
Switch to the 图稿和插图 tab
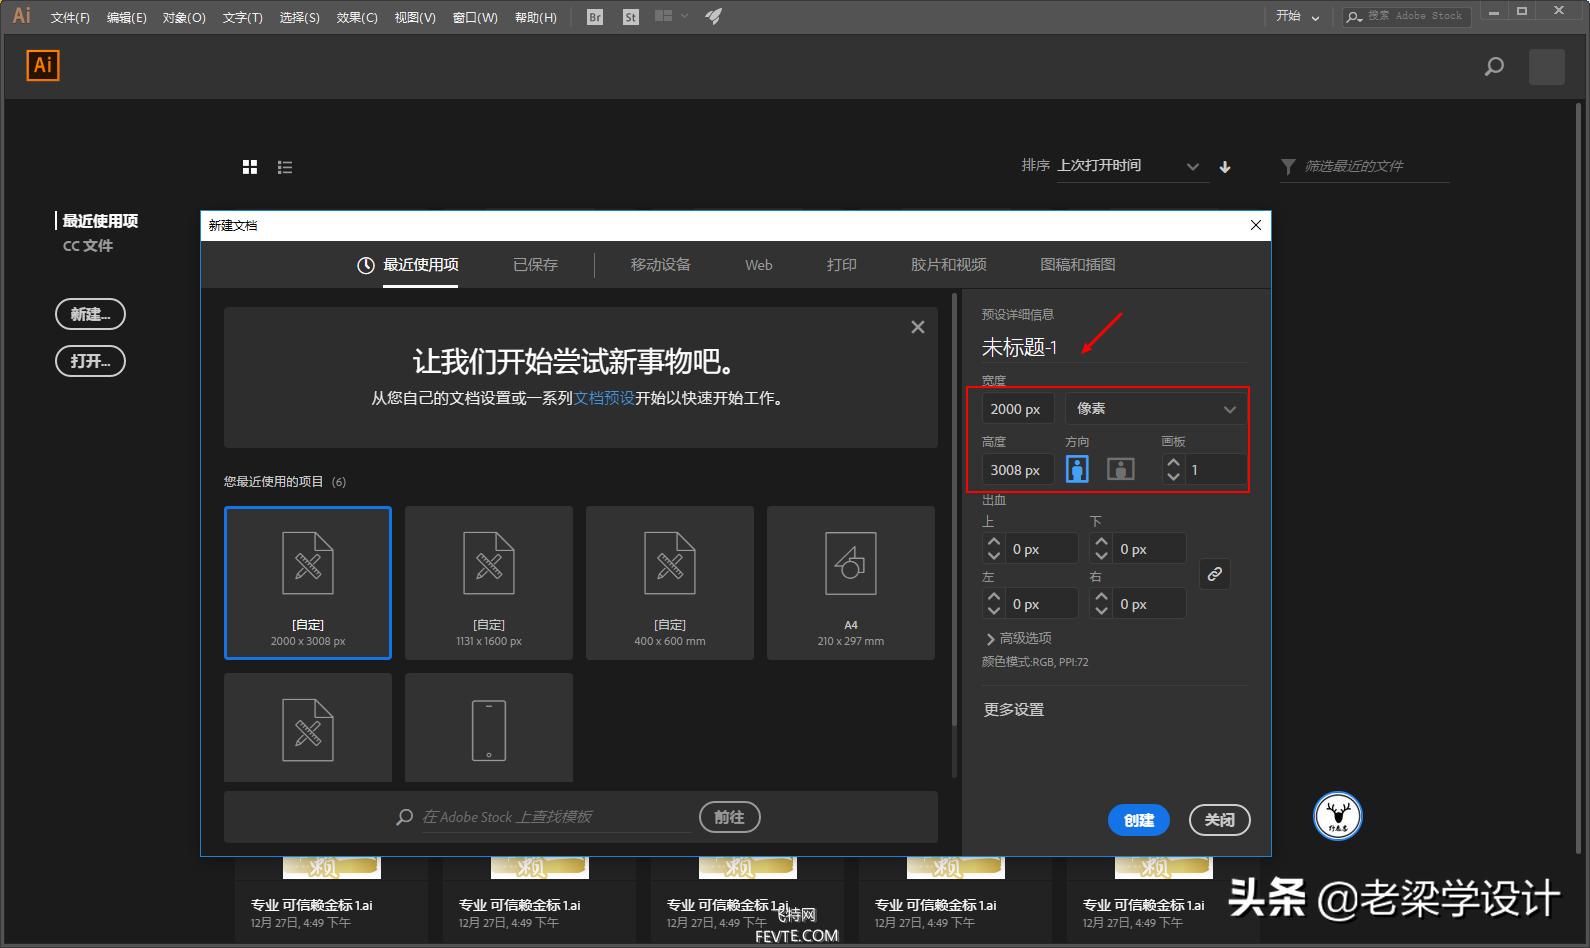click(x=1077, y=265)
